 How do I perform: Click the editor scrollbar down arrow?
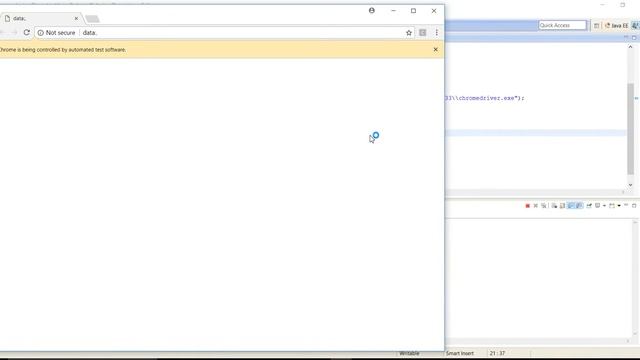(x=631, y=185)
